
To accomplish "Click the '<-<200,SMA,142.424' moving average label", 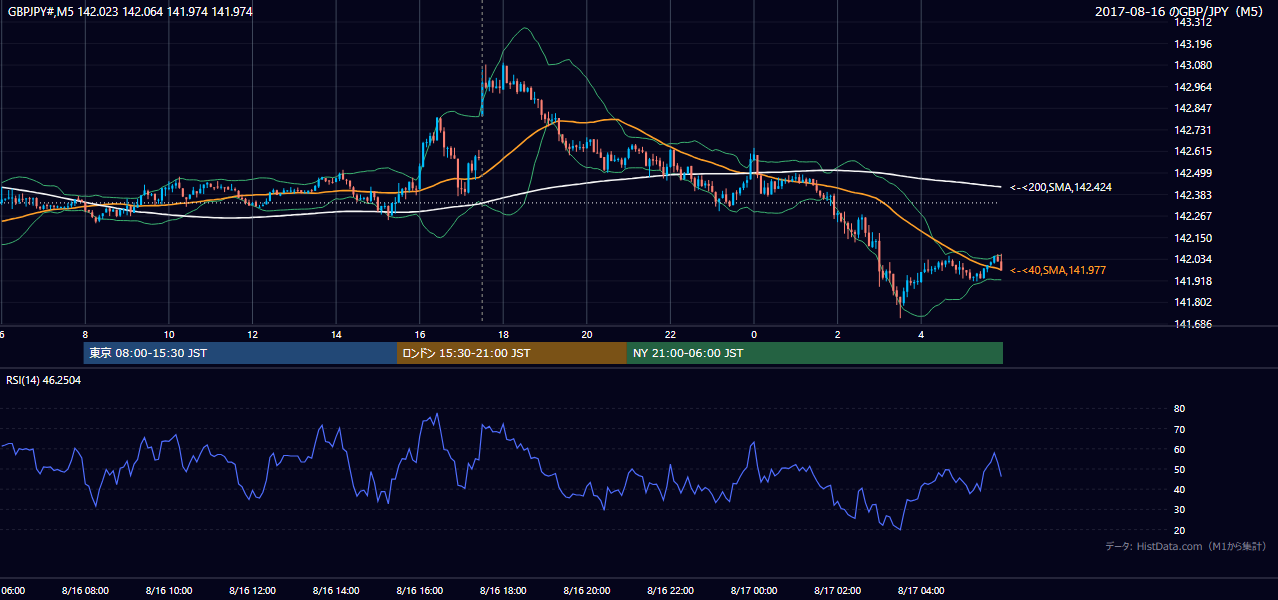I will coord(1060,187).
